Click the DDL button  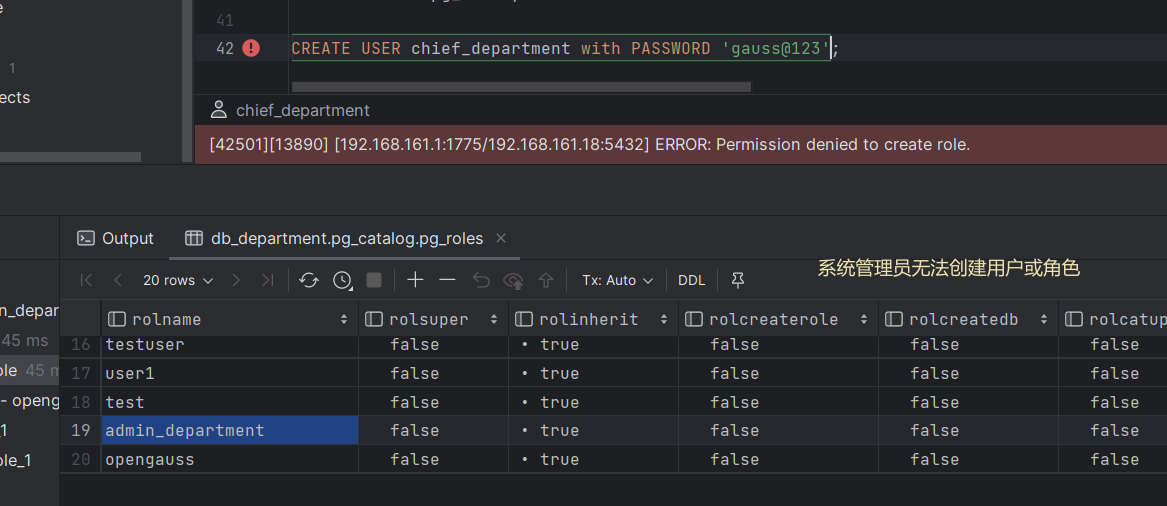click(x=691, y=281)
